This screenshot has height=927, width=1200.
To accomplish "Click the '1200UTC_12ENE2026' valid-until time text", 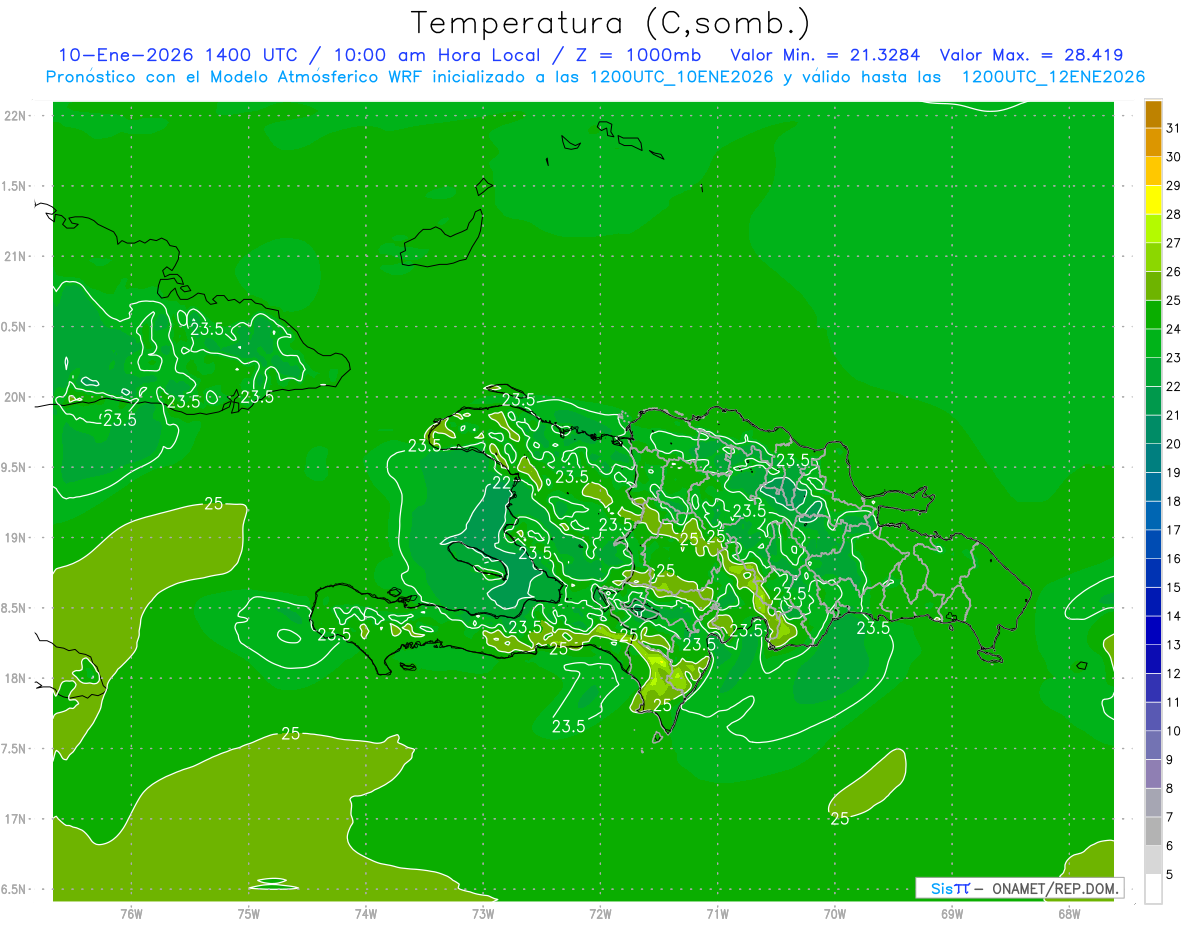I will click(1053, 77).
